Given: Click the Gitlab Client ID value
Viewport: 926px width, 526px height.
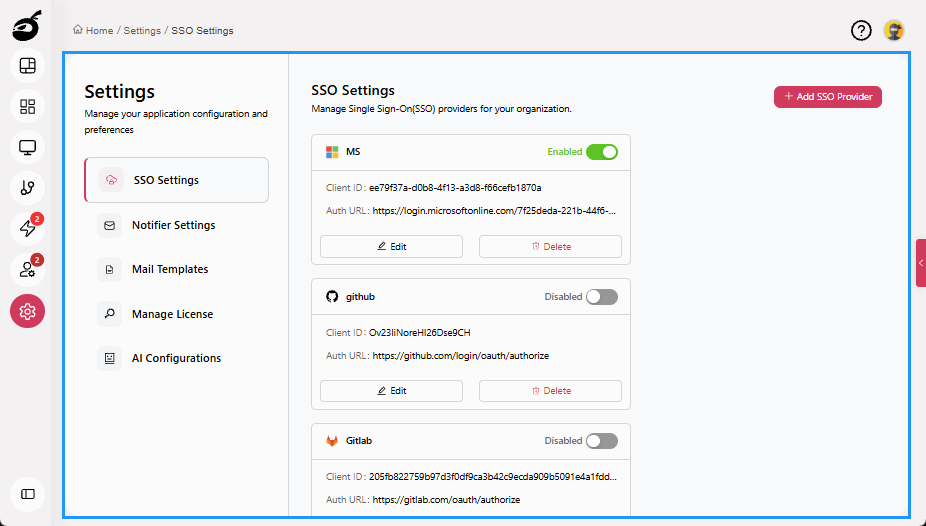Looking at the screenshot, I should tap(493, 477).
